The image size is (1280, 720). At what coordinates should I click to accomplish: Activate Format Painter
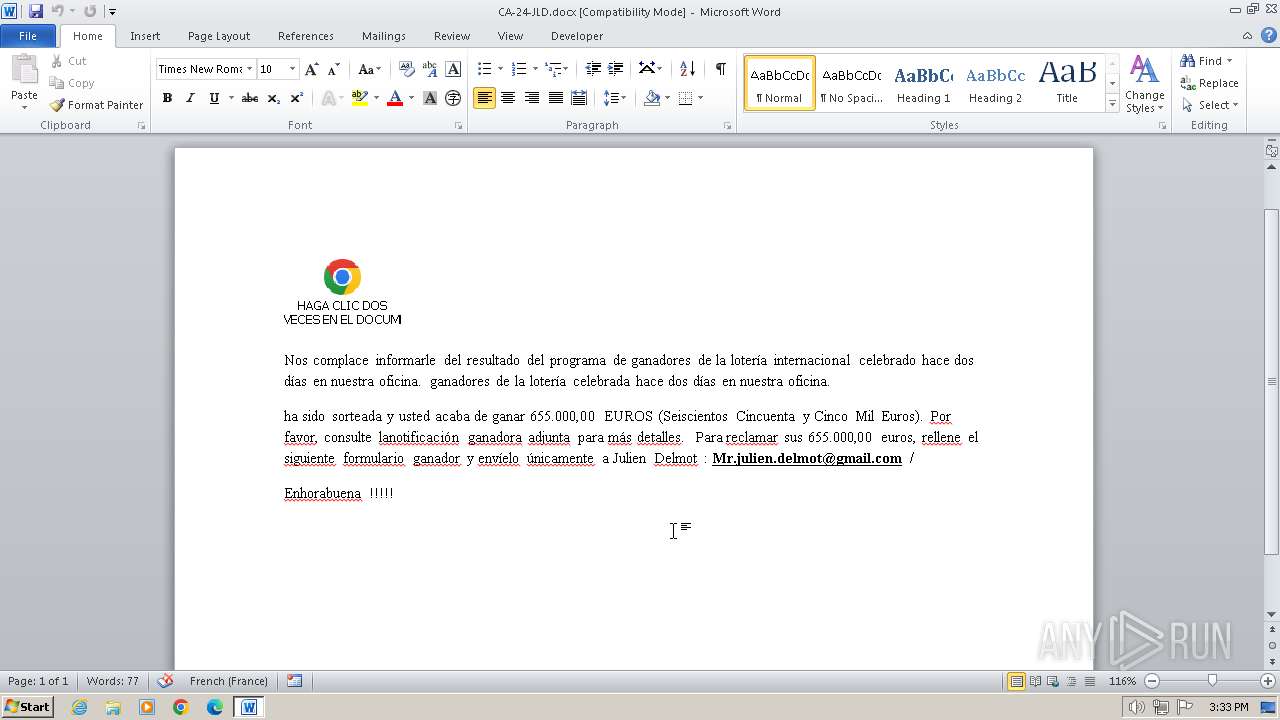pyautogui.click(x=96, y=105)
